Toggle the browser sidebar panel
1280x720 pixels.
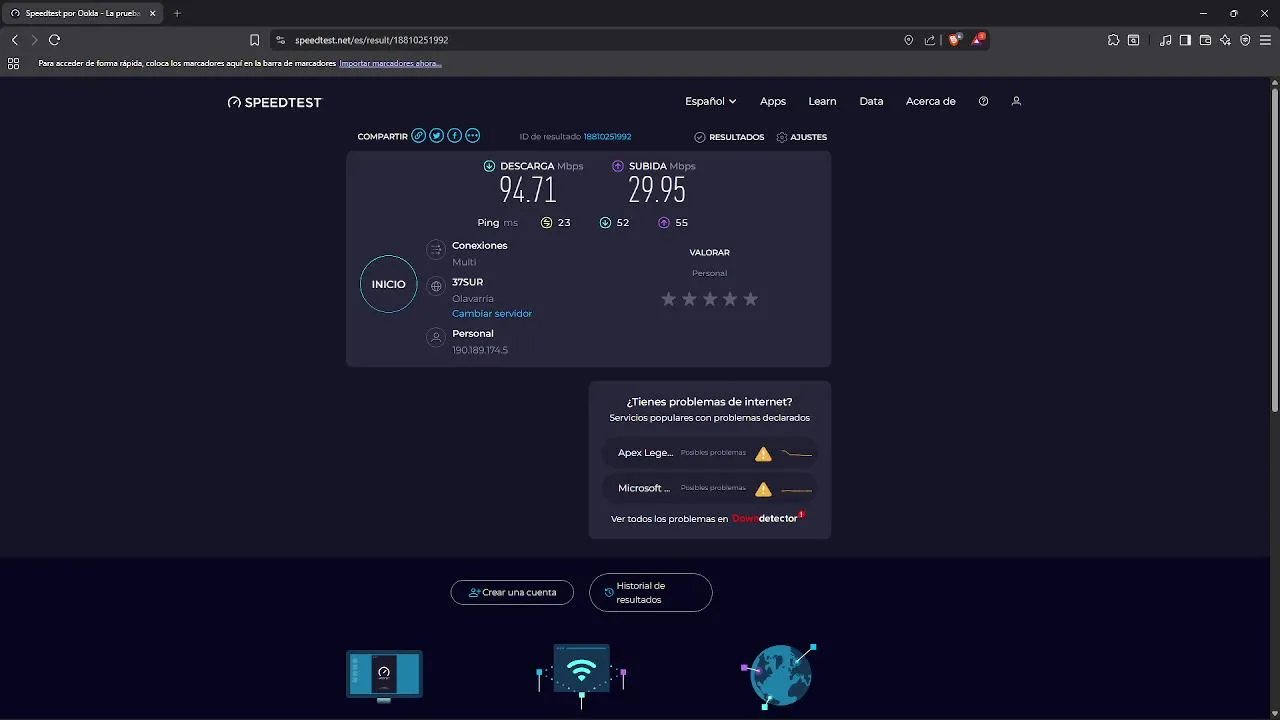pyautogui.click(x=1185, y=40)
